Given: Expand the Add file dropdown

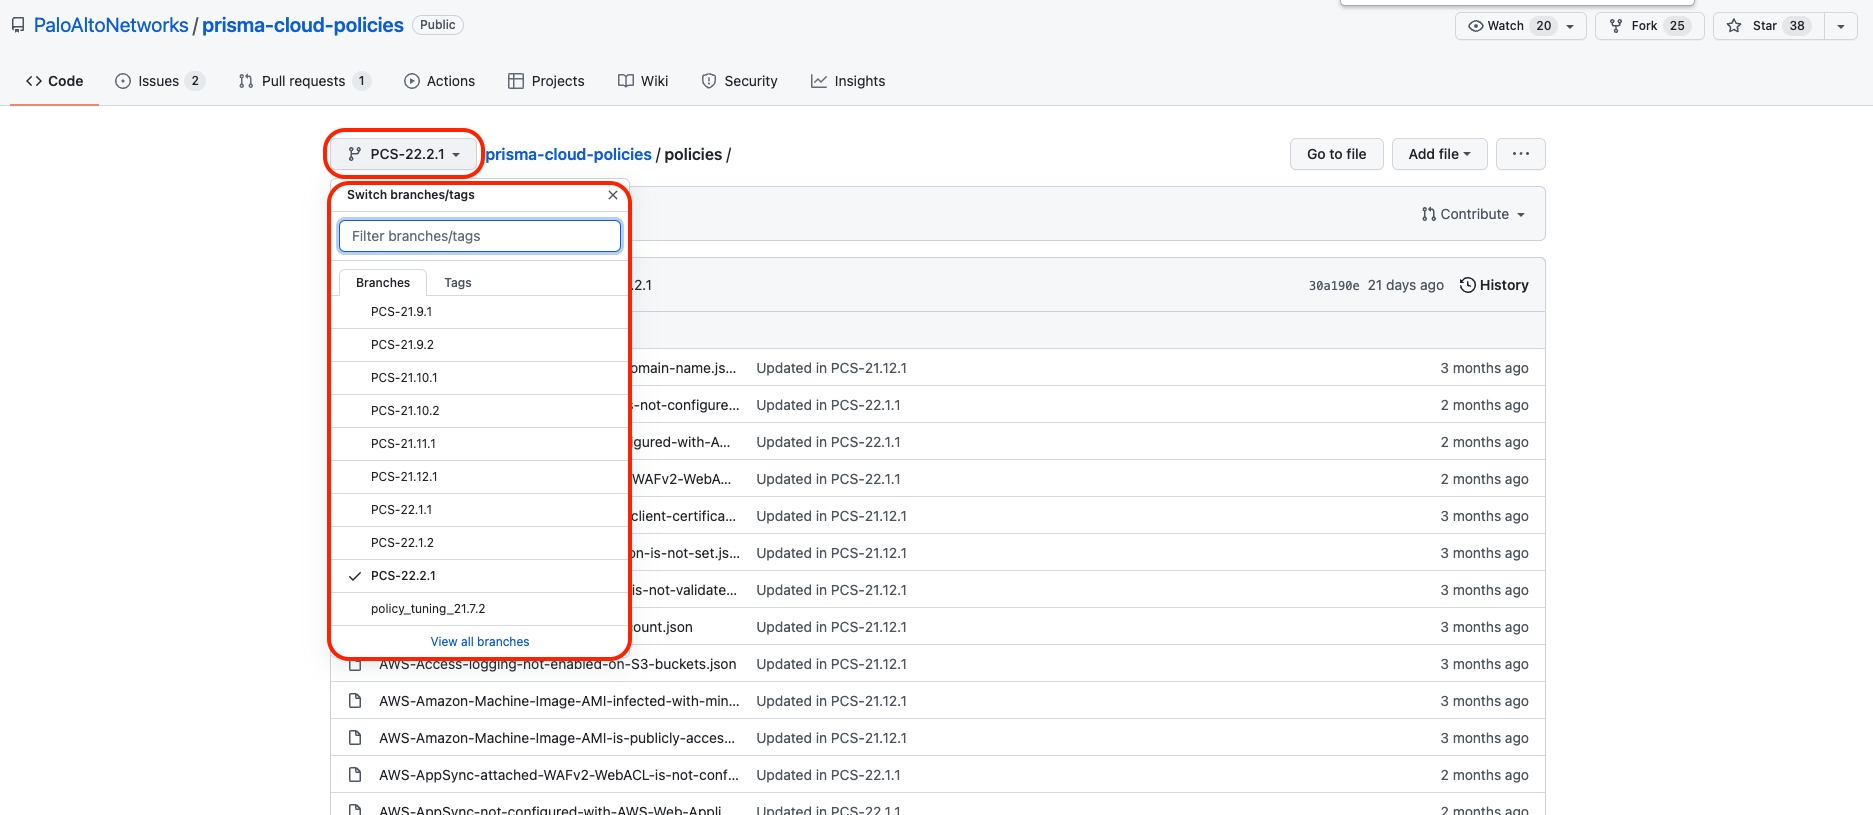Looking at the screenshot, I should [1439, 154].
